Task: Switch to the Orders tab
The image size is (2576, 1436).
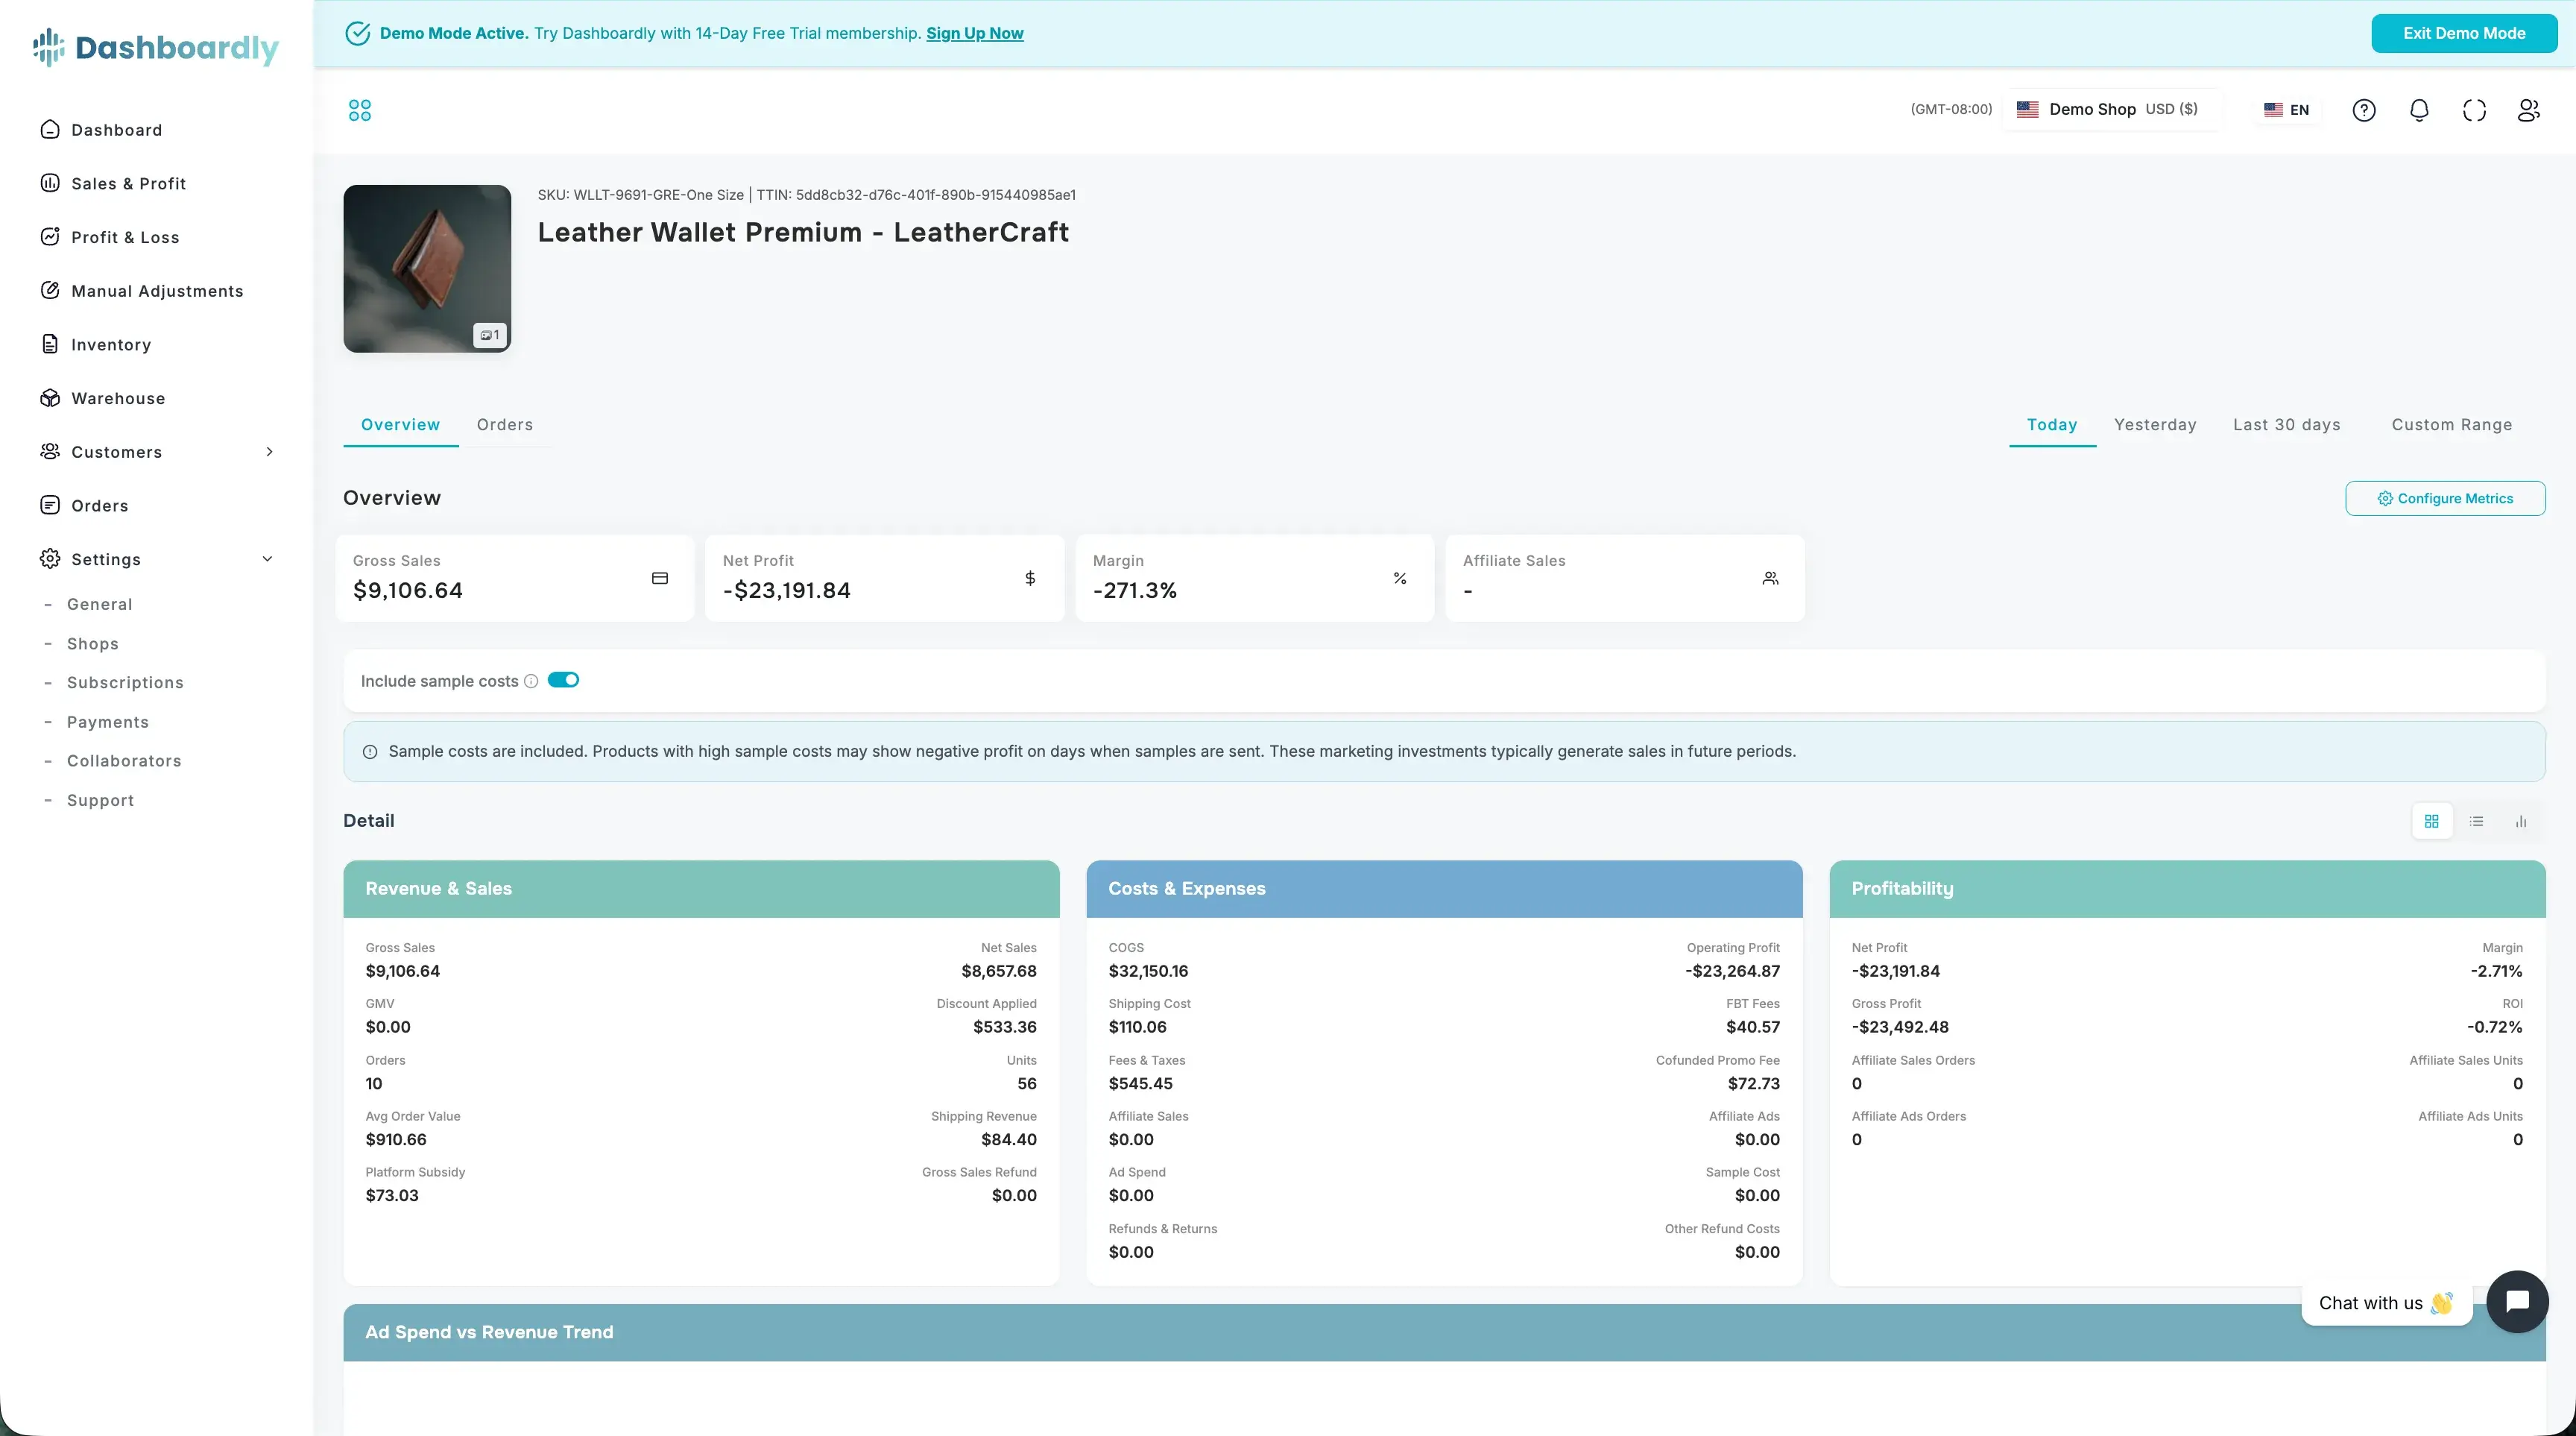Action: [x=504, y=425]
